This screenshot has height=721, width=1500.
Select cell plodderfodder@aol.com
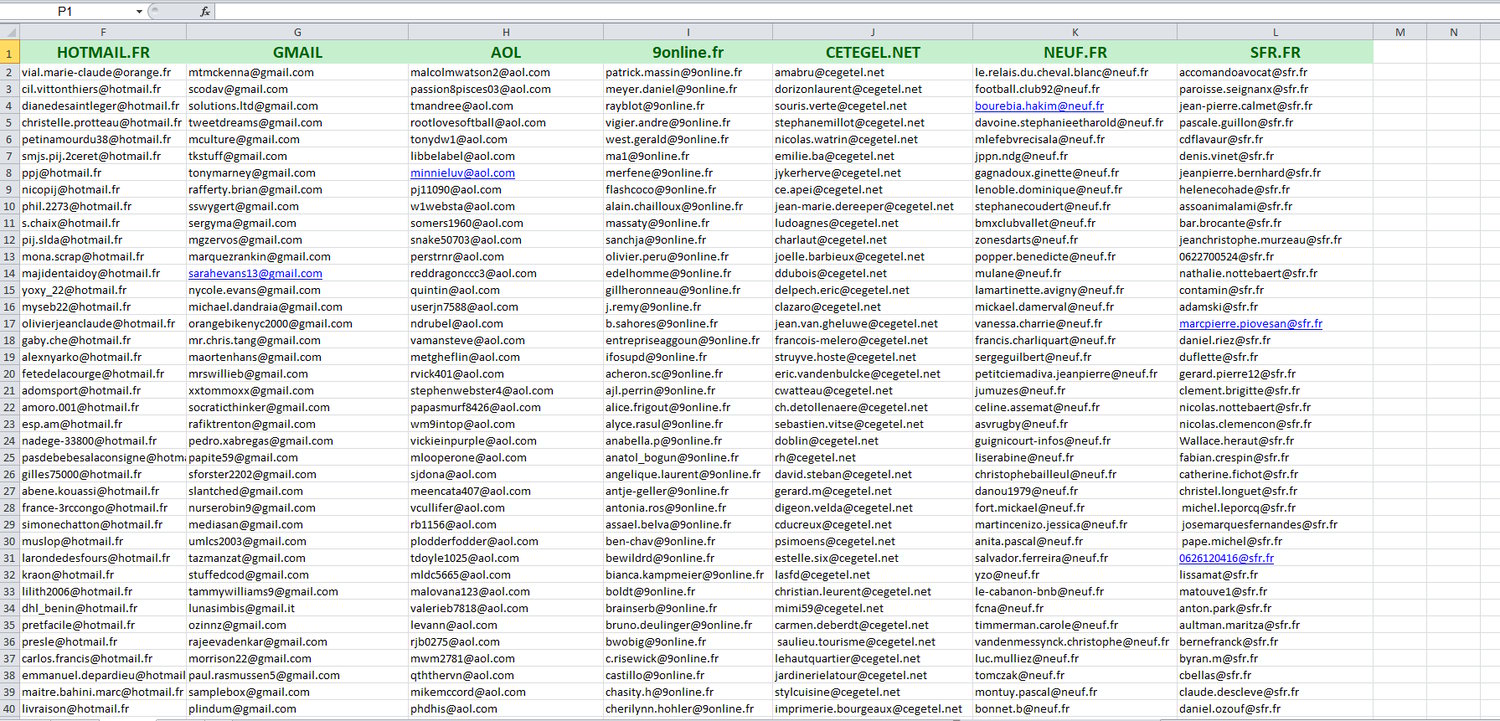[505, 541]
